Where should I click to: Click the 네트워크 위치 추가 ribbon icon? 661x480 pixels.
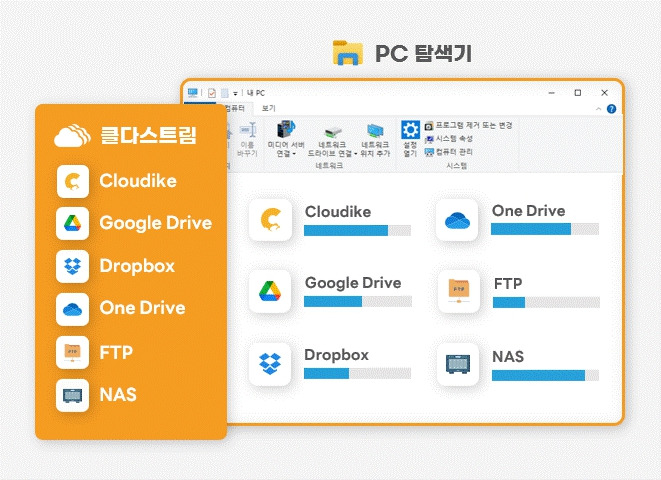point(375,131)
